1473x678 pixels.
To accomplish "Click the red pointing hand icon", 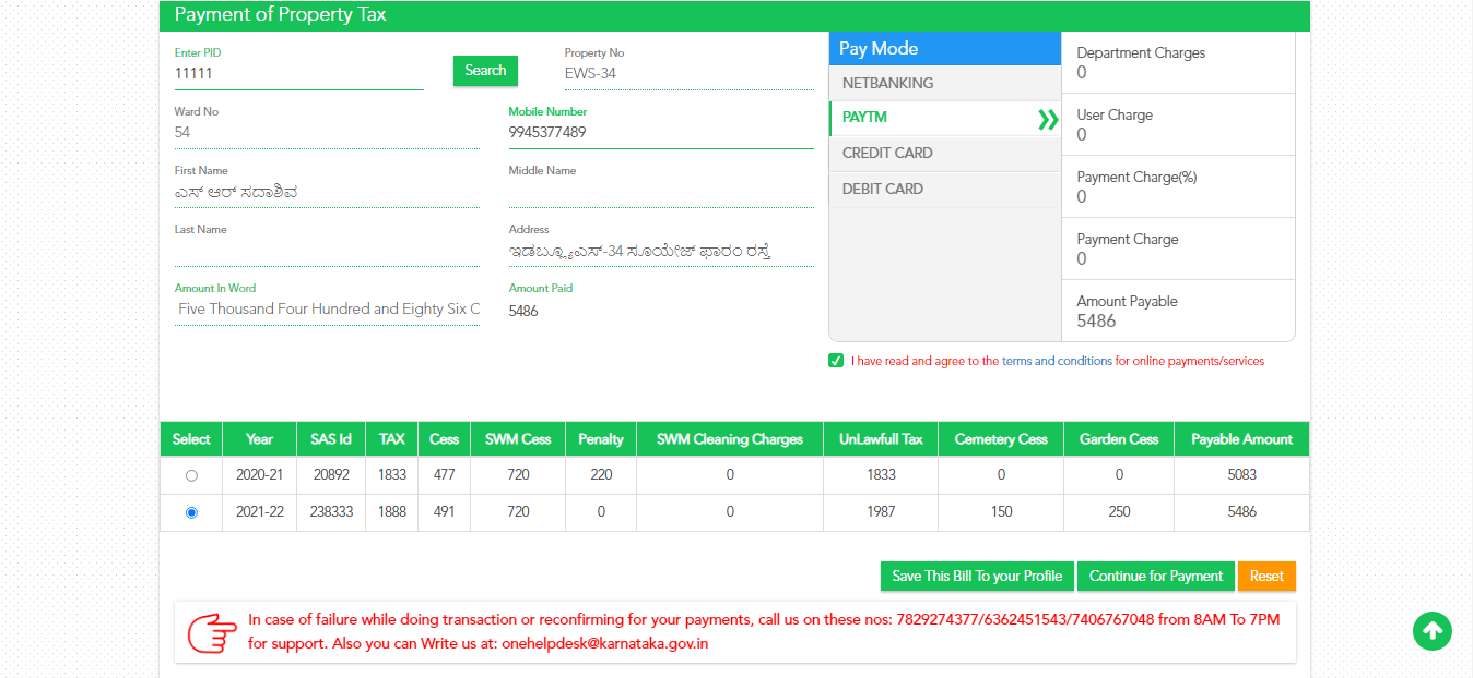I will tap(210, 631).
